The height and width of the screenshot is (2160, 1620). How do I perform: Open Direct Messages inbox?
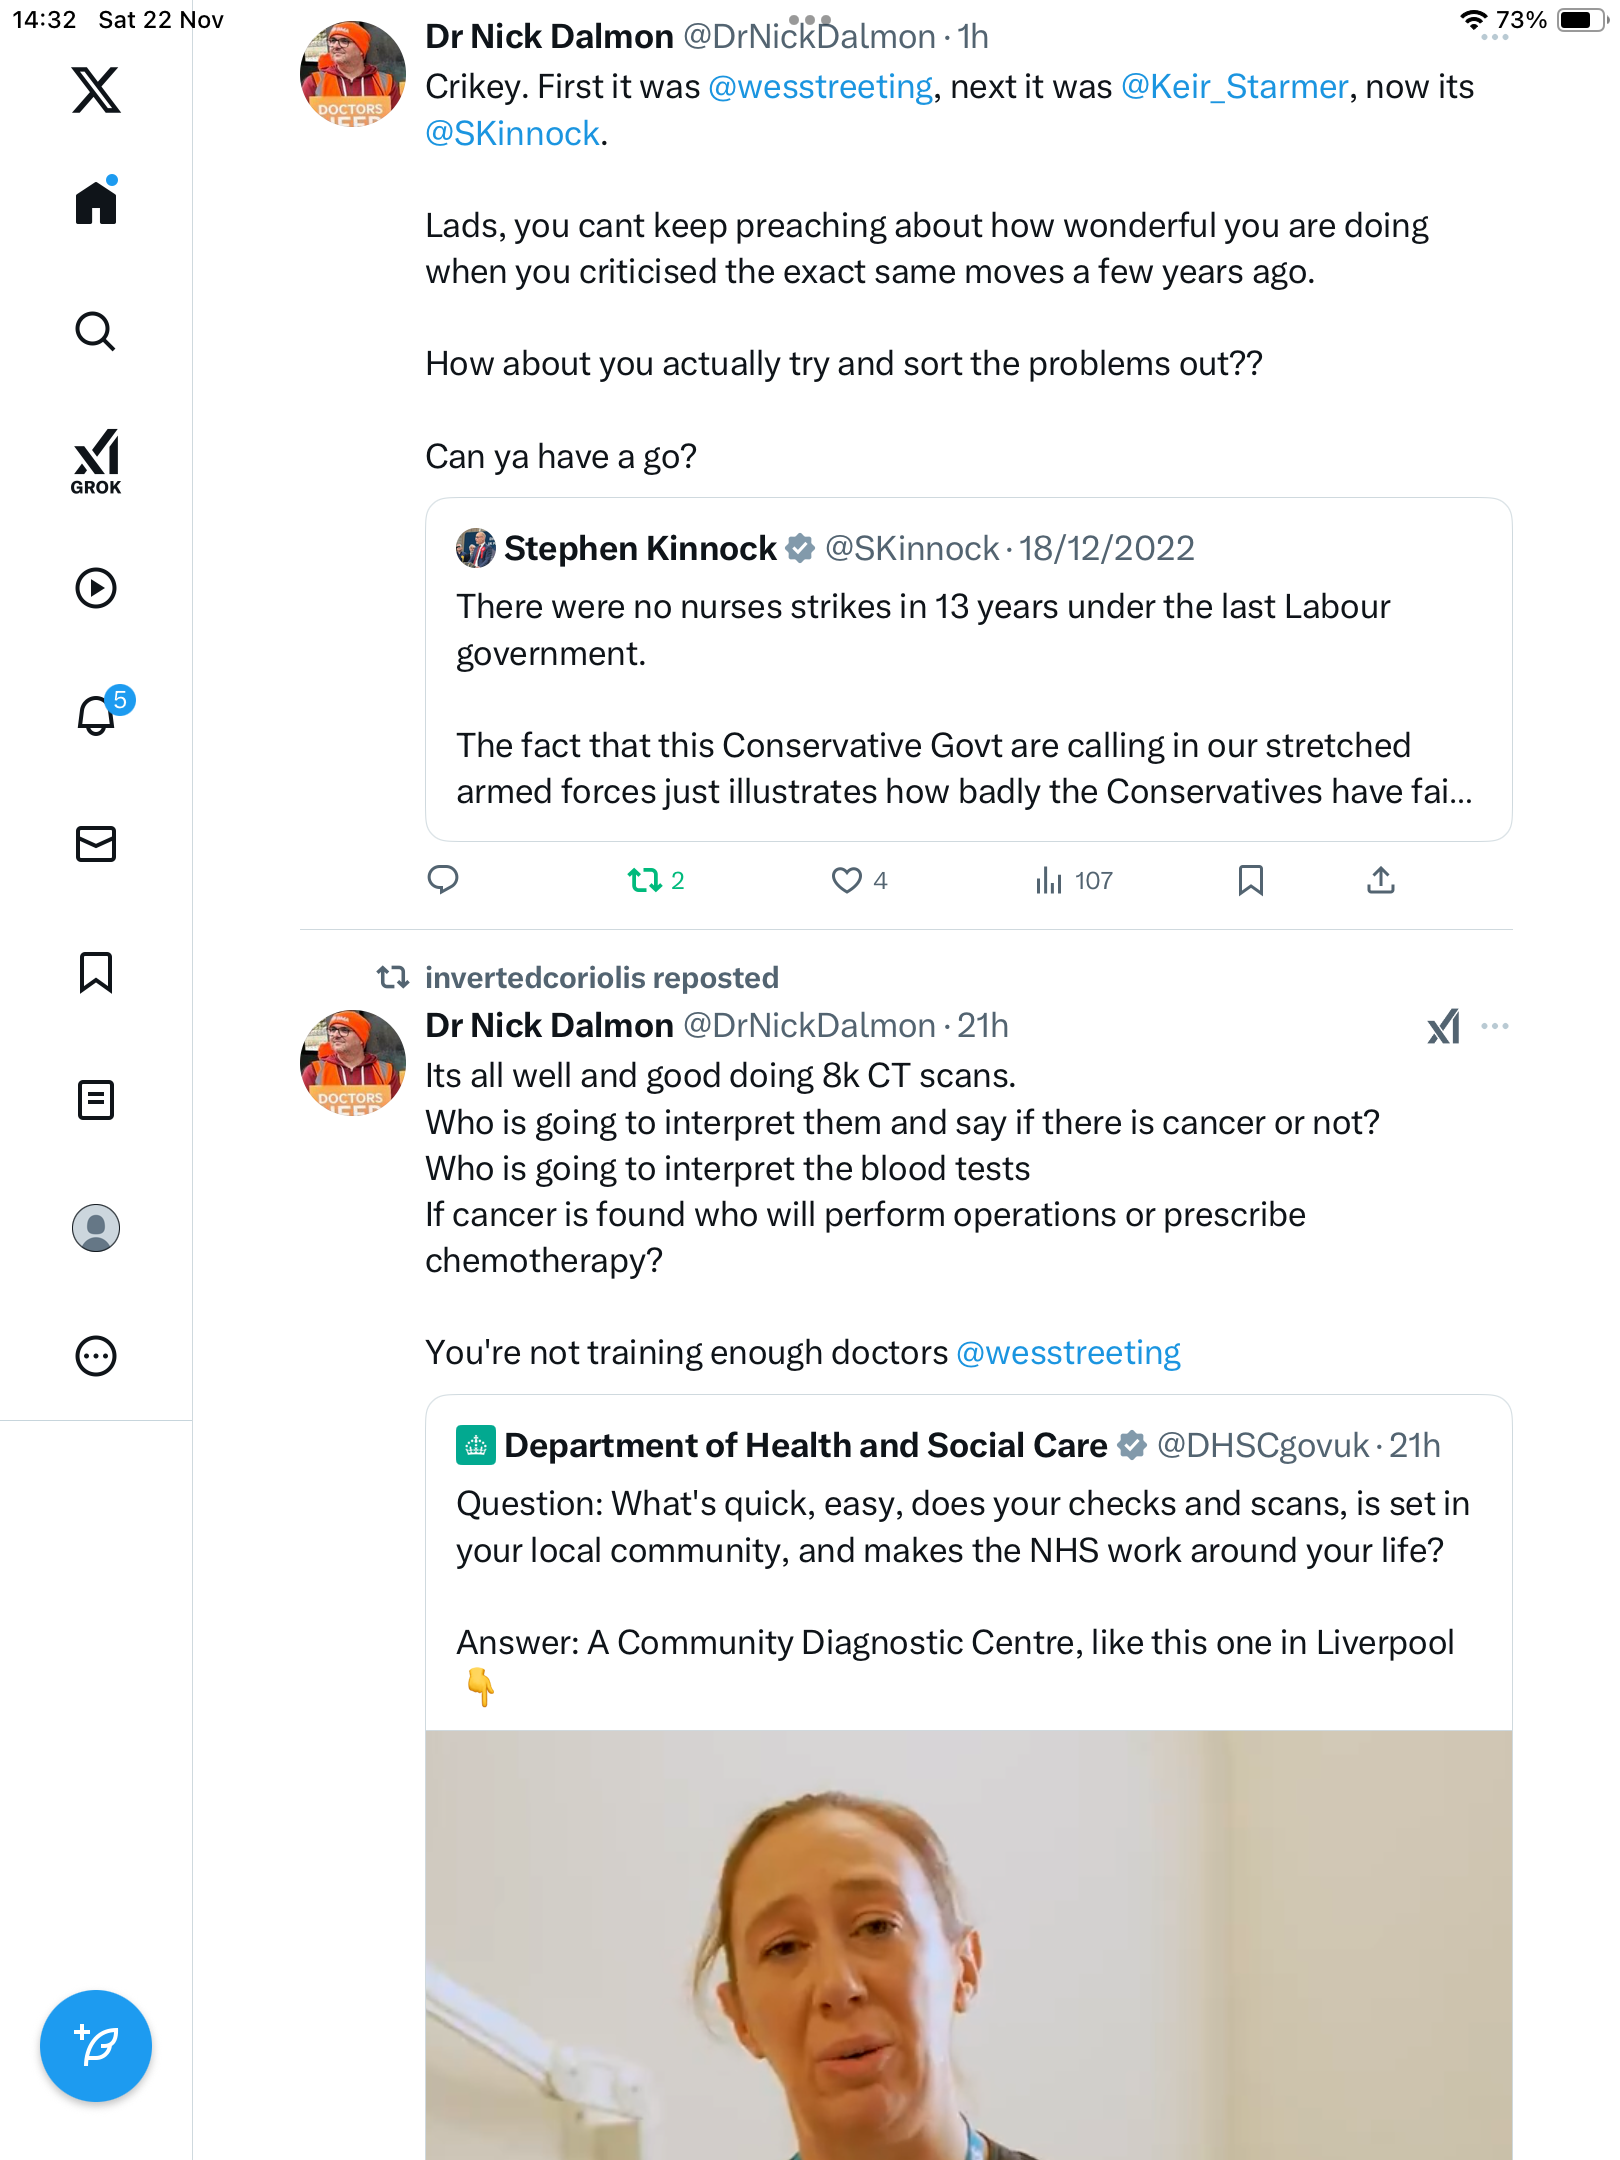[x=96, y=844]
